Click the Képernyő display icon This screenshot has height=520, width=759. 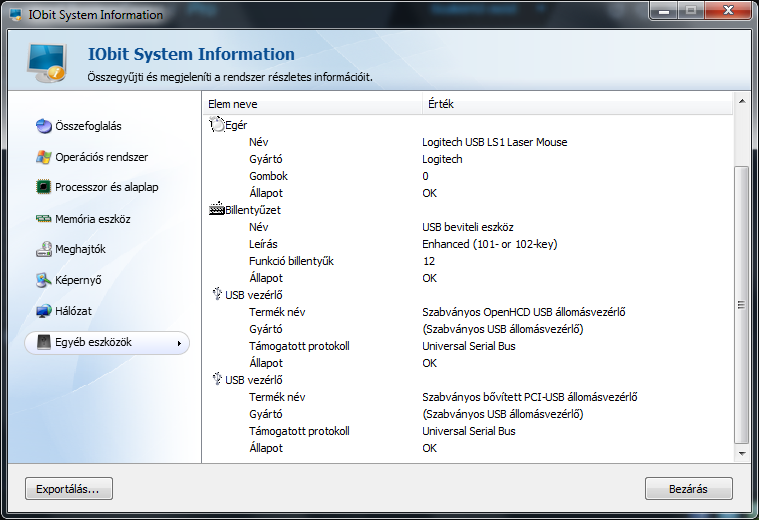(x=44, y=280)
